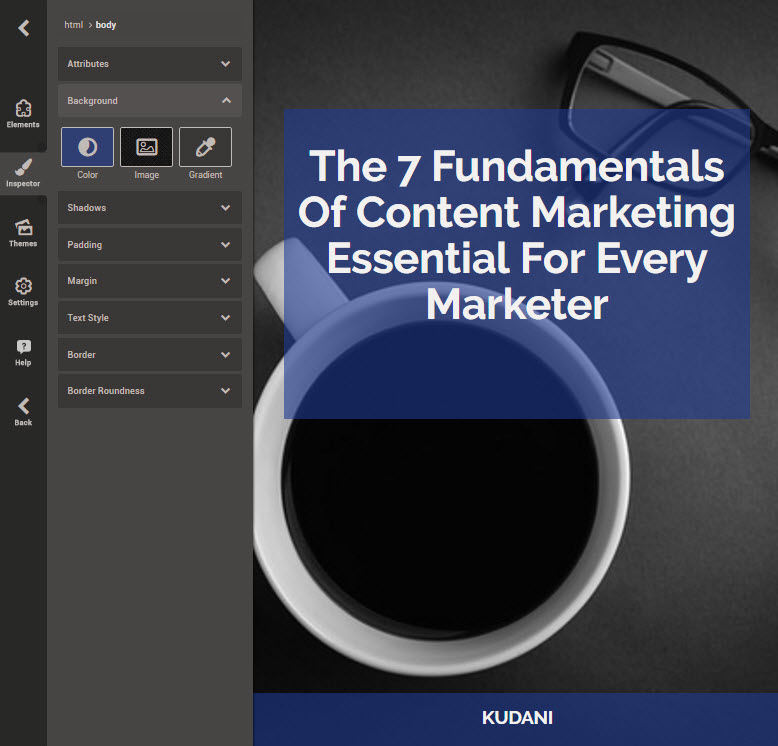This screenshot has width=778, height=746.
Task: Choose the Color background option
Action: click(87, 147)
